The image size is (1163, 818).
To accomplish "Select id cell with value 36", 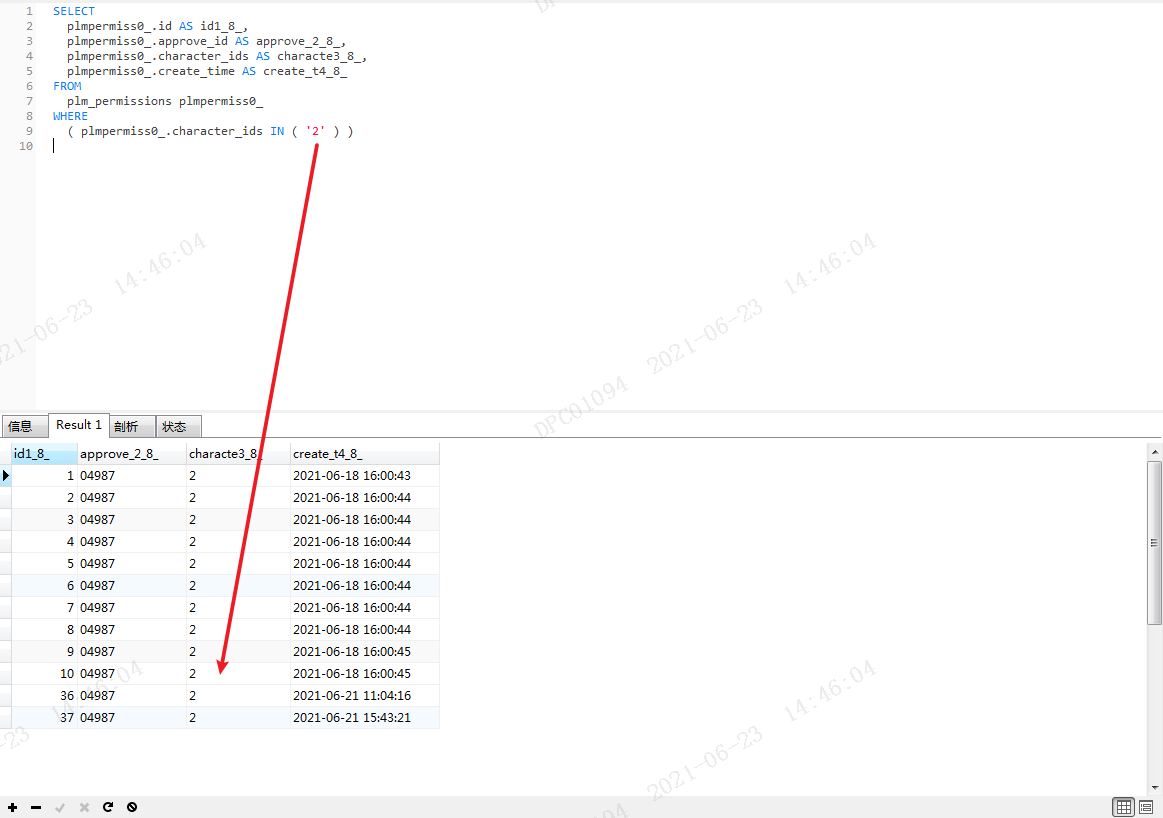I will pyautogui.click(x=44, y=696).
